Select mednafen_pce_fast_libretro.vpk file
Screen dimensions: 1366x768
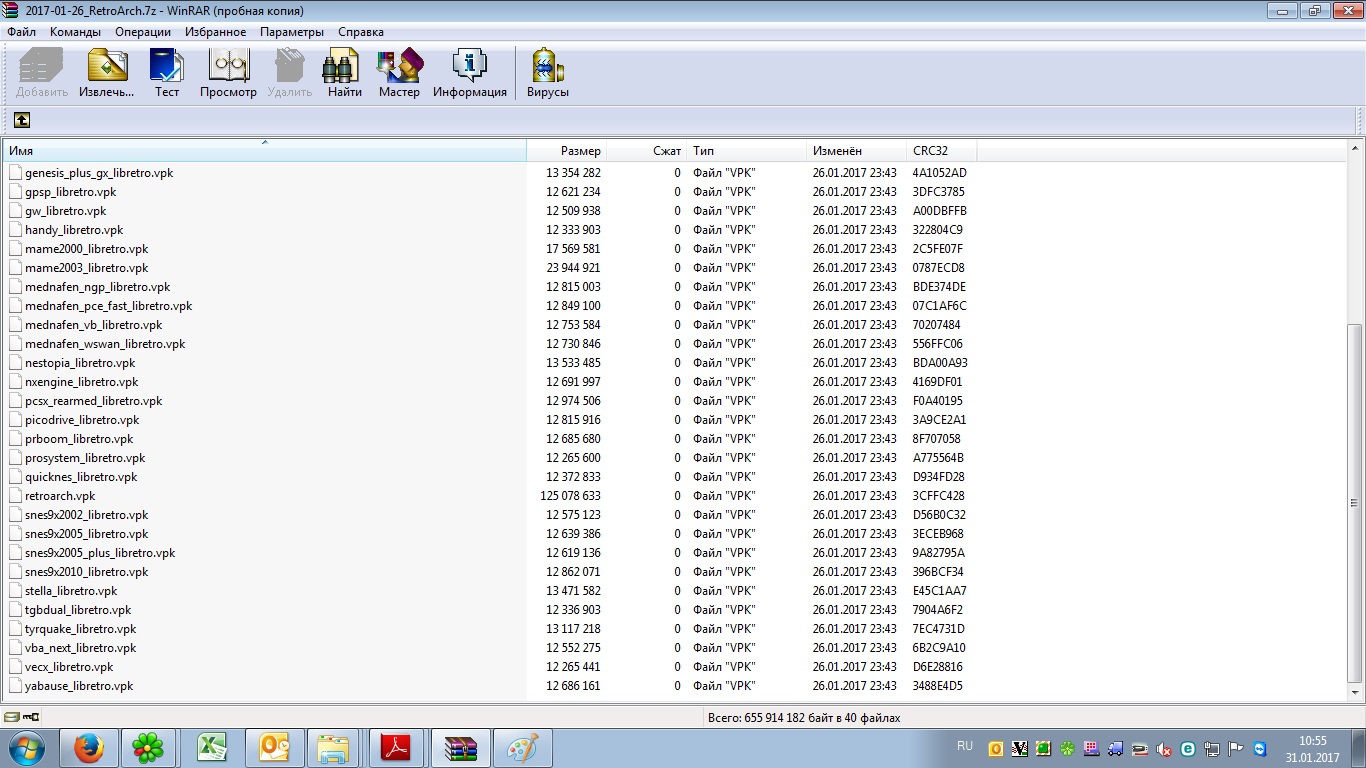(x=108, y=306)
